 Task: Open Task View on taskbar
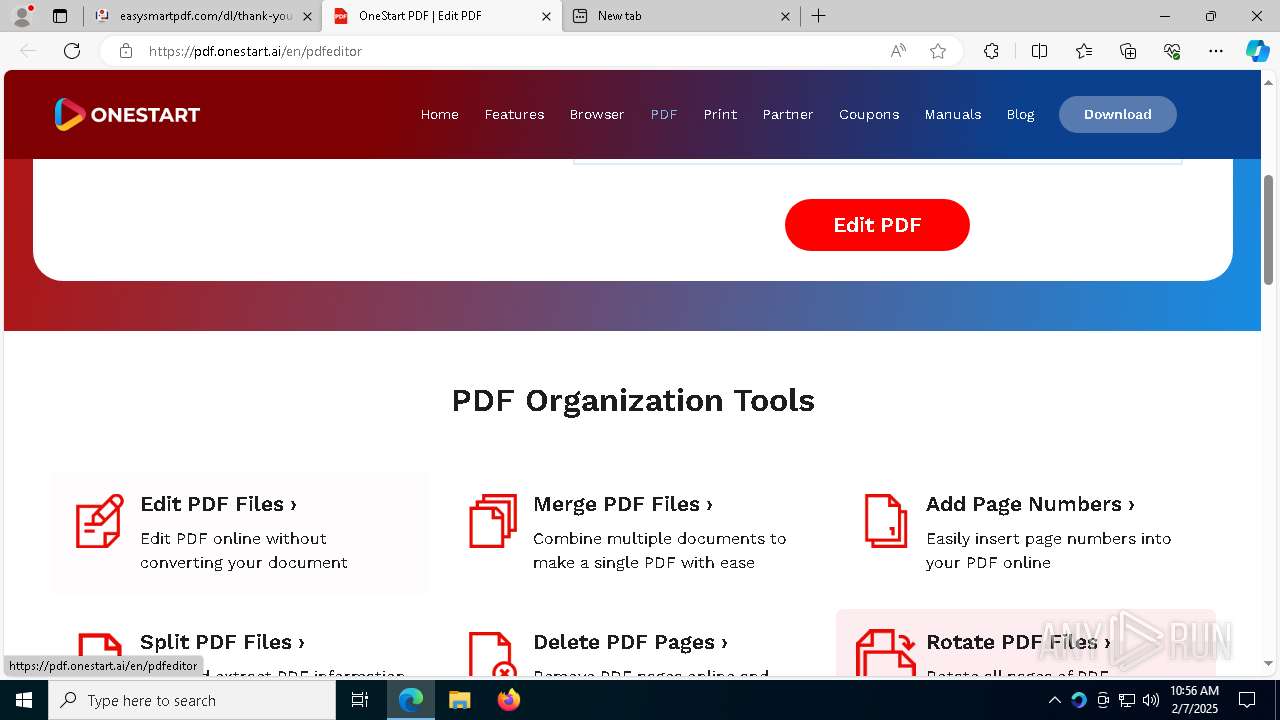click(x=360, y=700)
